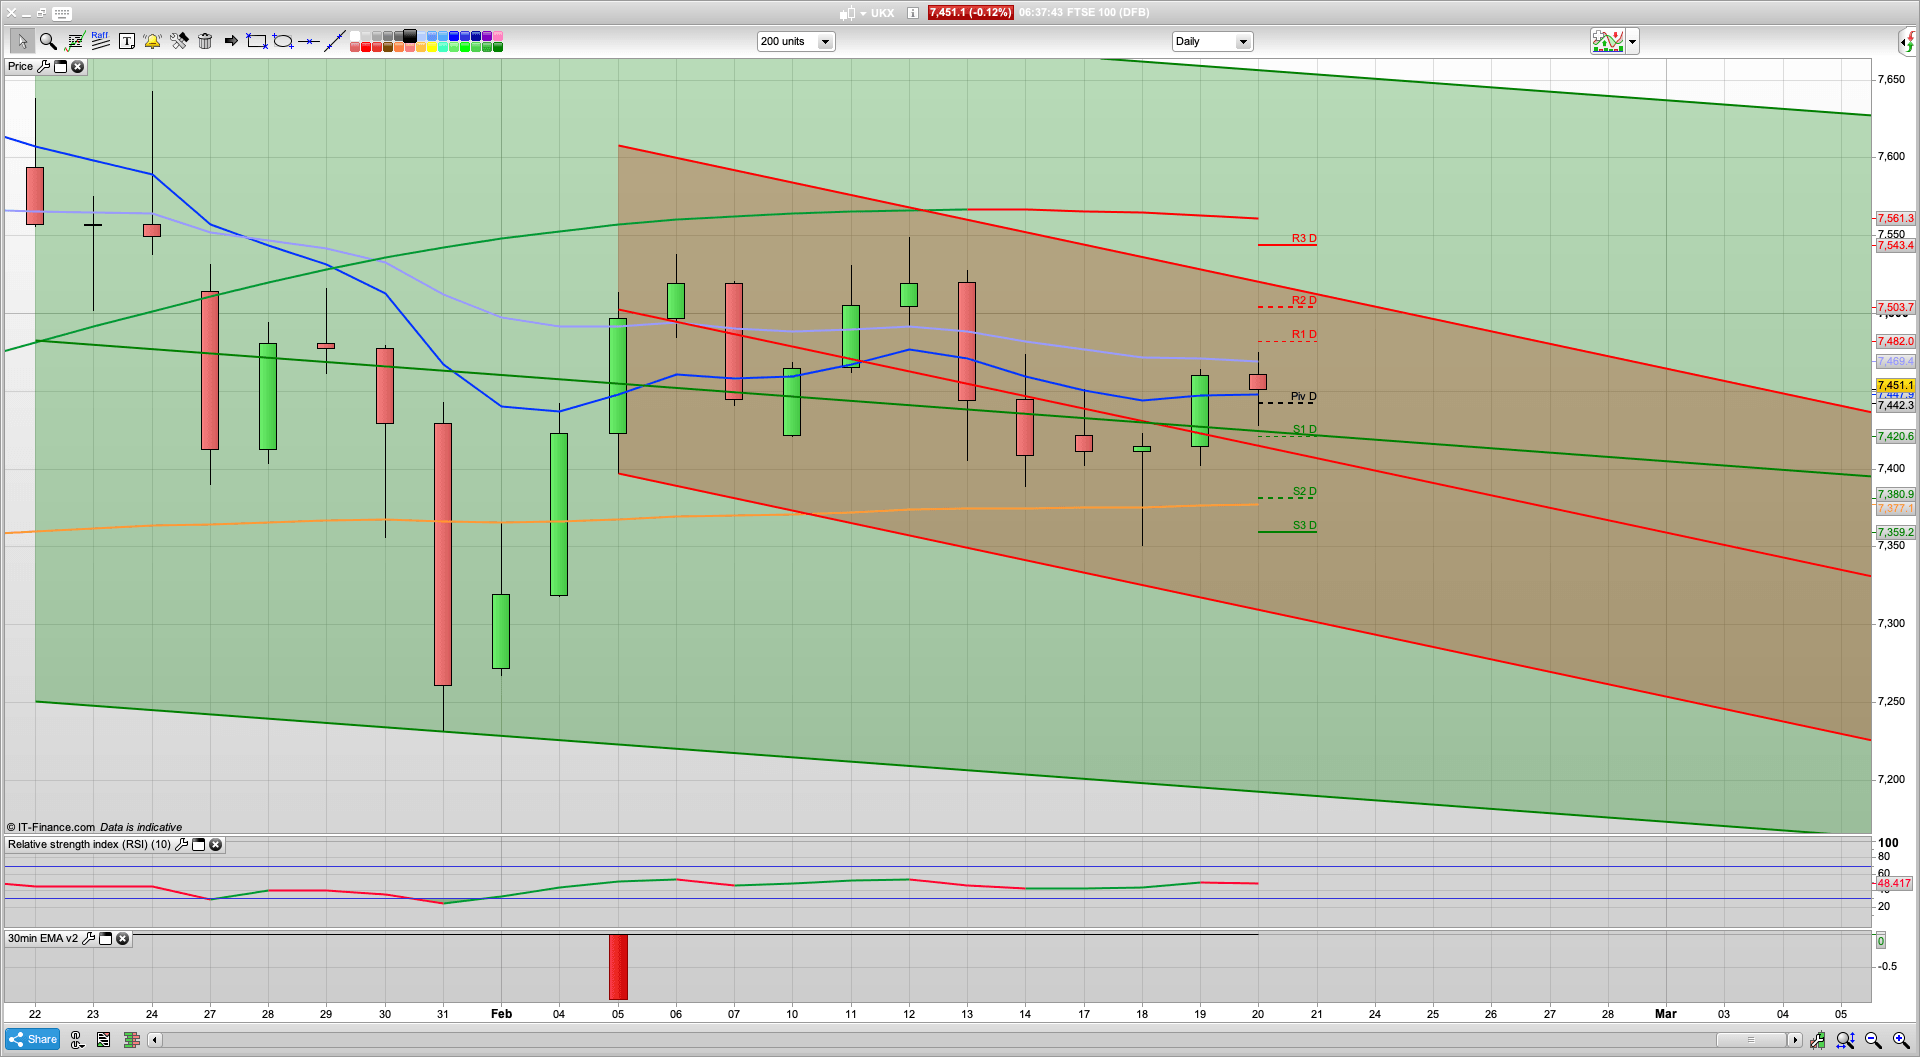Image resolution: width=1920 pixels, height=1057 pixels.
Task: Click the zoom in magnifier bottom right
Action: point(1901,1040)
